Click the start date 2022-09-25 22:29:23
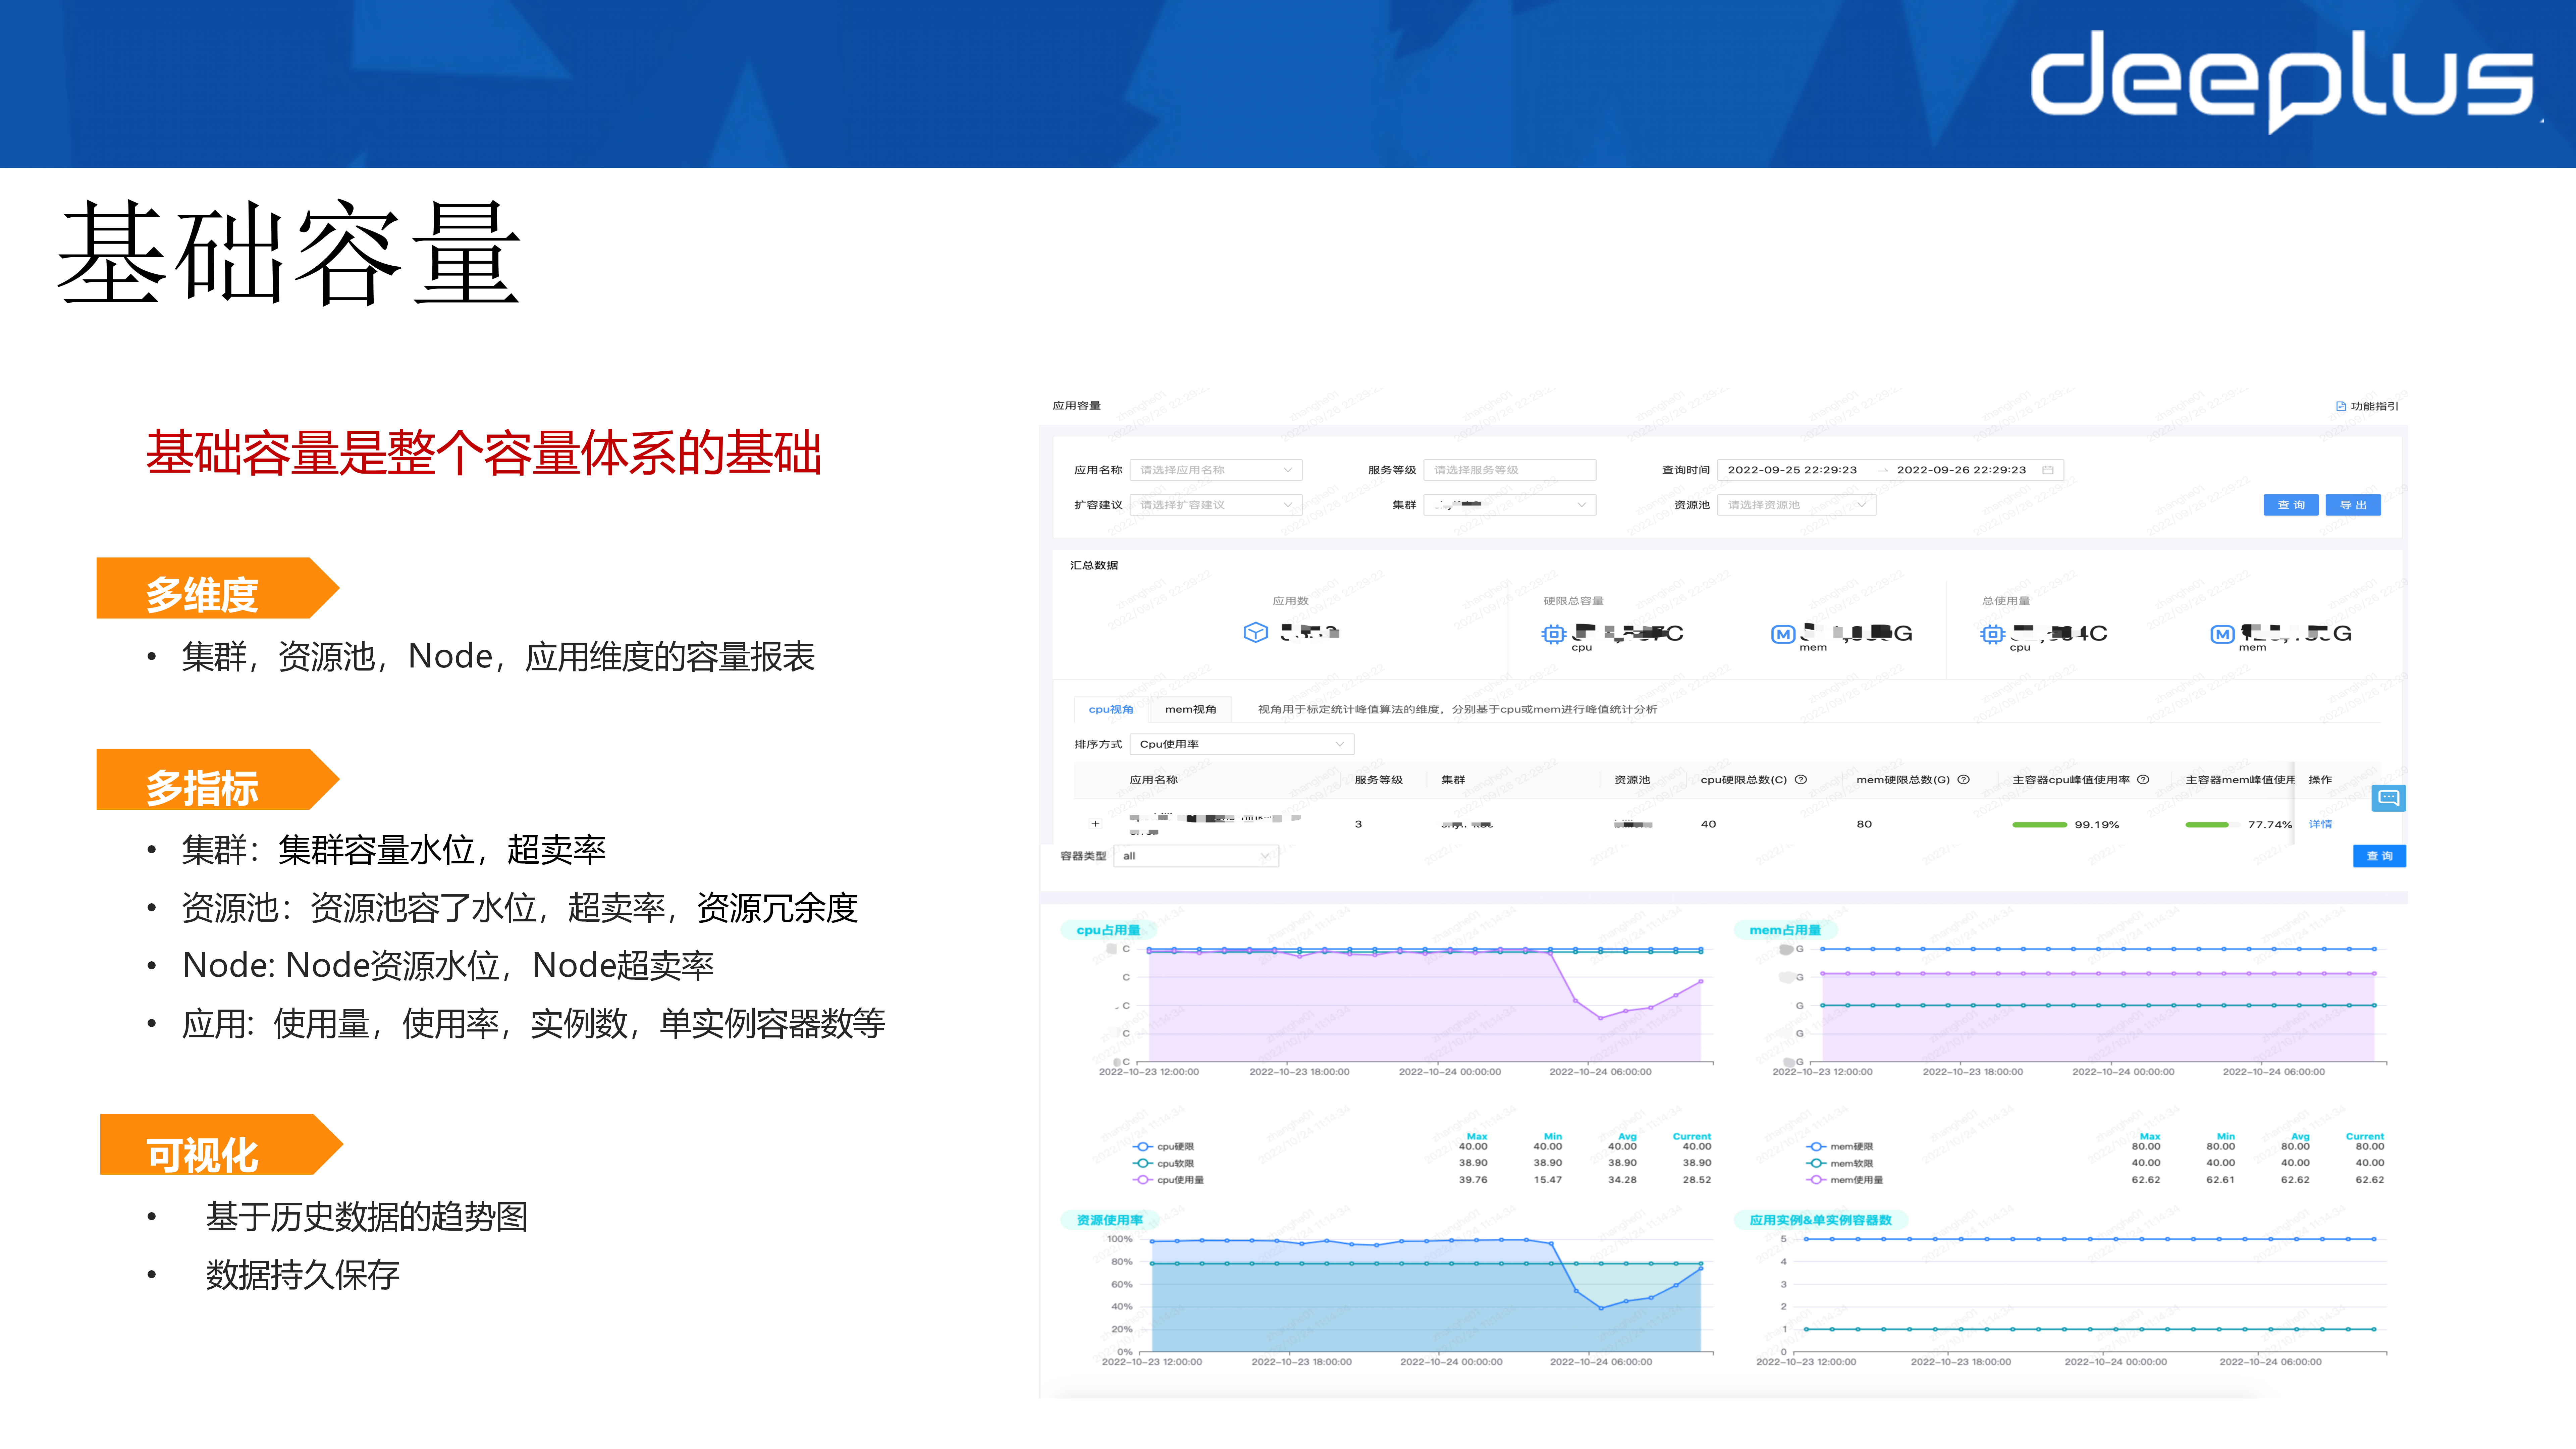The image size is (2576, 1449). tap(1792, 470)
